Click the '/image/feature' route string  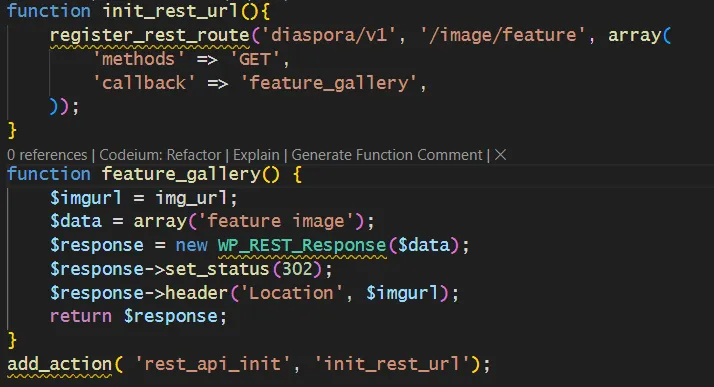click(503, 35)
